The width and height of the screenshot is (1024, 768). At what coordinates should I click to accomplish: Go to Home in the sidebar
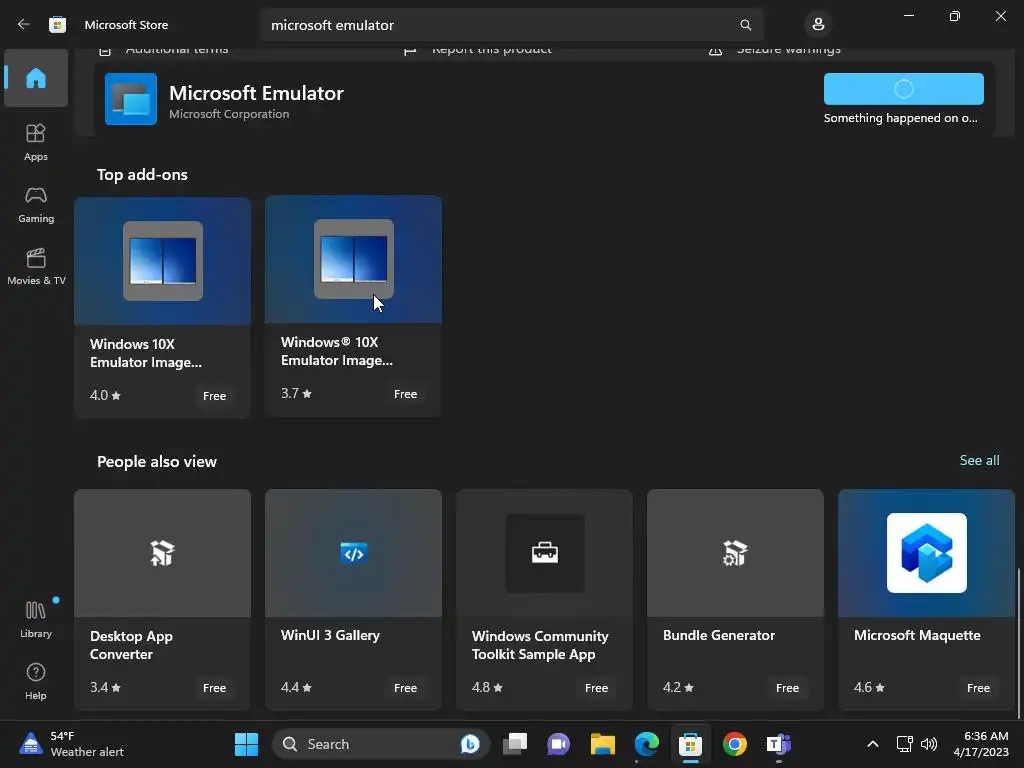[36, 78]
